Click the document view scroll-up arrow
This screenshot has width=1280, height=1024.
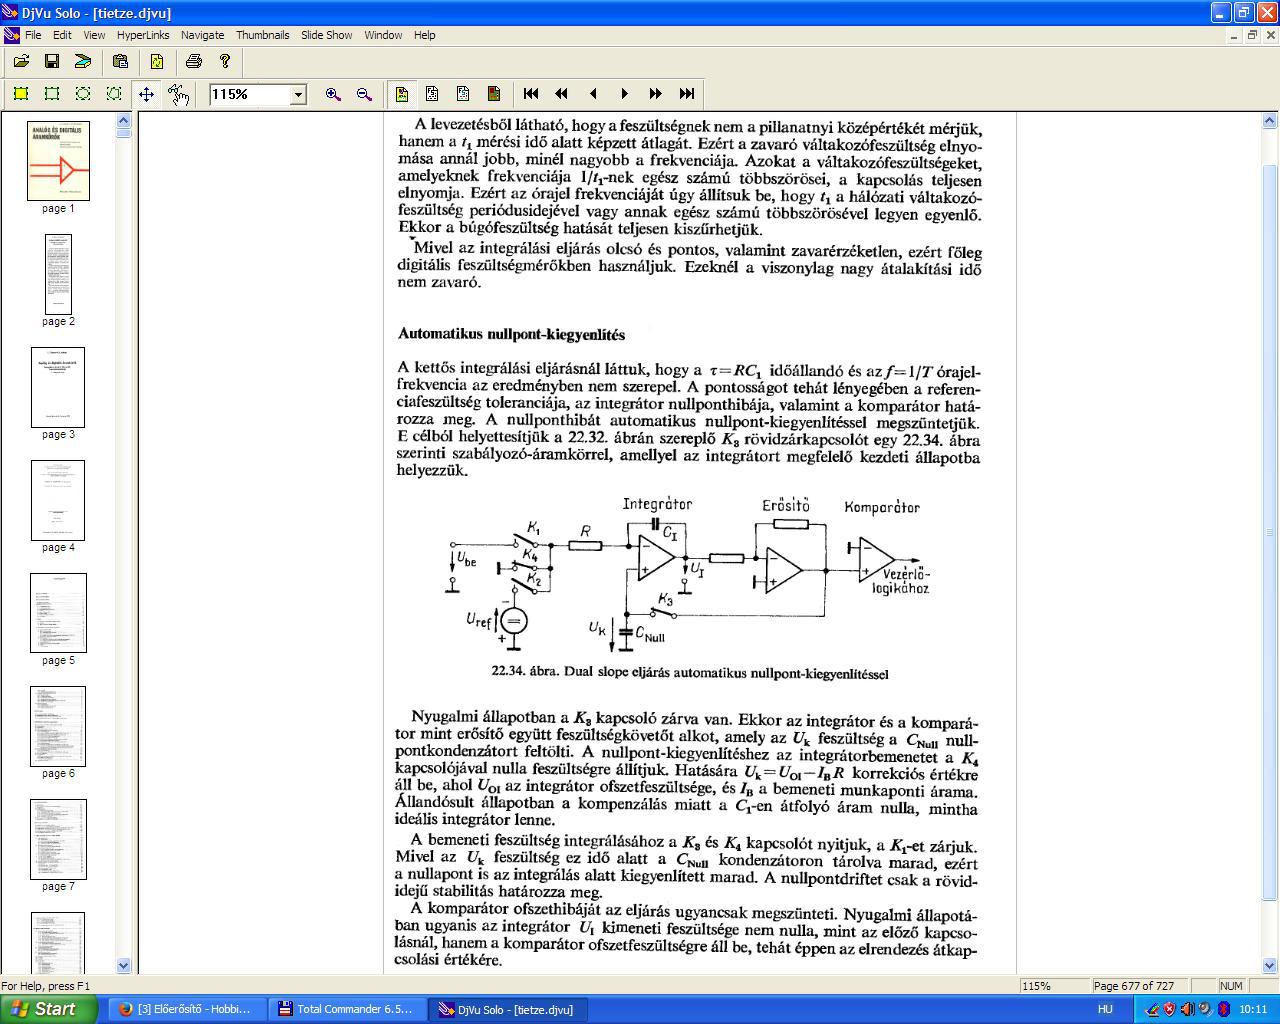coord(1271,121)
